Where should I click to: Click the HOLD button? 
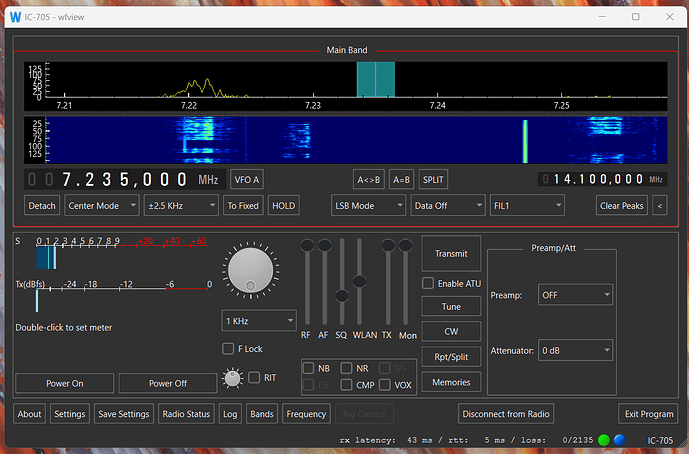[283, 206]
